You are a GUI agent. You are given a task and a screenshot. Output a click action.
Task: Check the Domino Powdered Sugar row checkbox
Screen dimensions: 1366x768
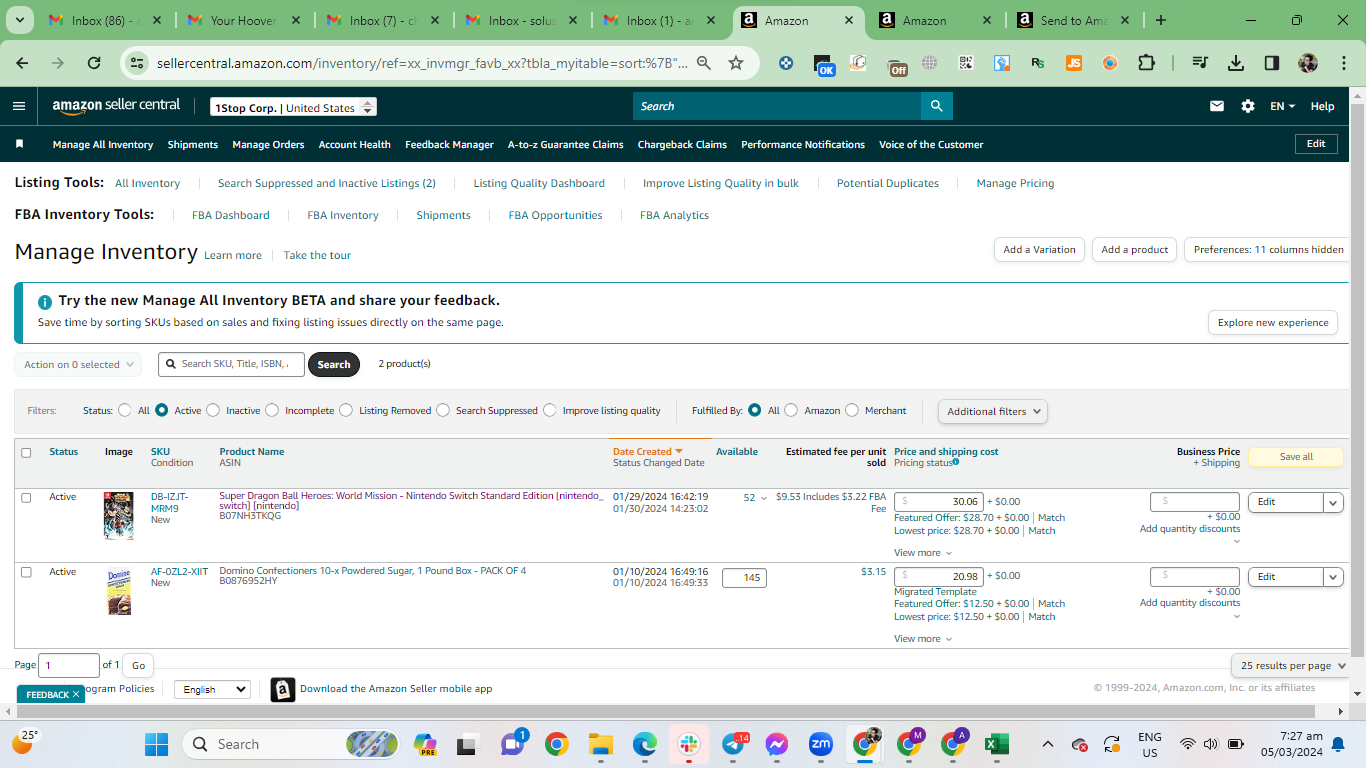(26, 572)
